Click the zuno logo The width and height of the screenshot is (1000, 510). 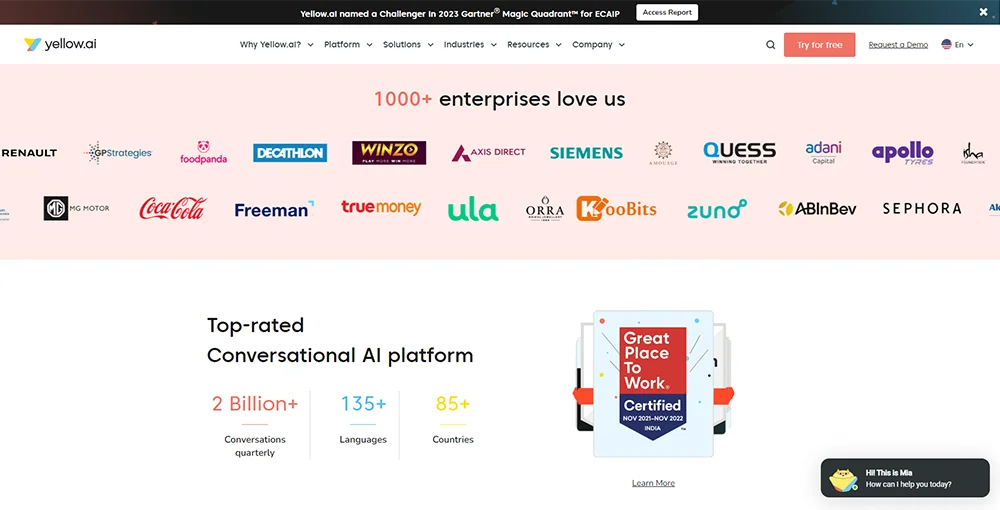[x=717, y=209]
